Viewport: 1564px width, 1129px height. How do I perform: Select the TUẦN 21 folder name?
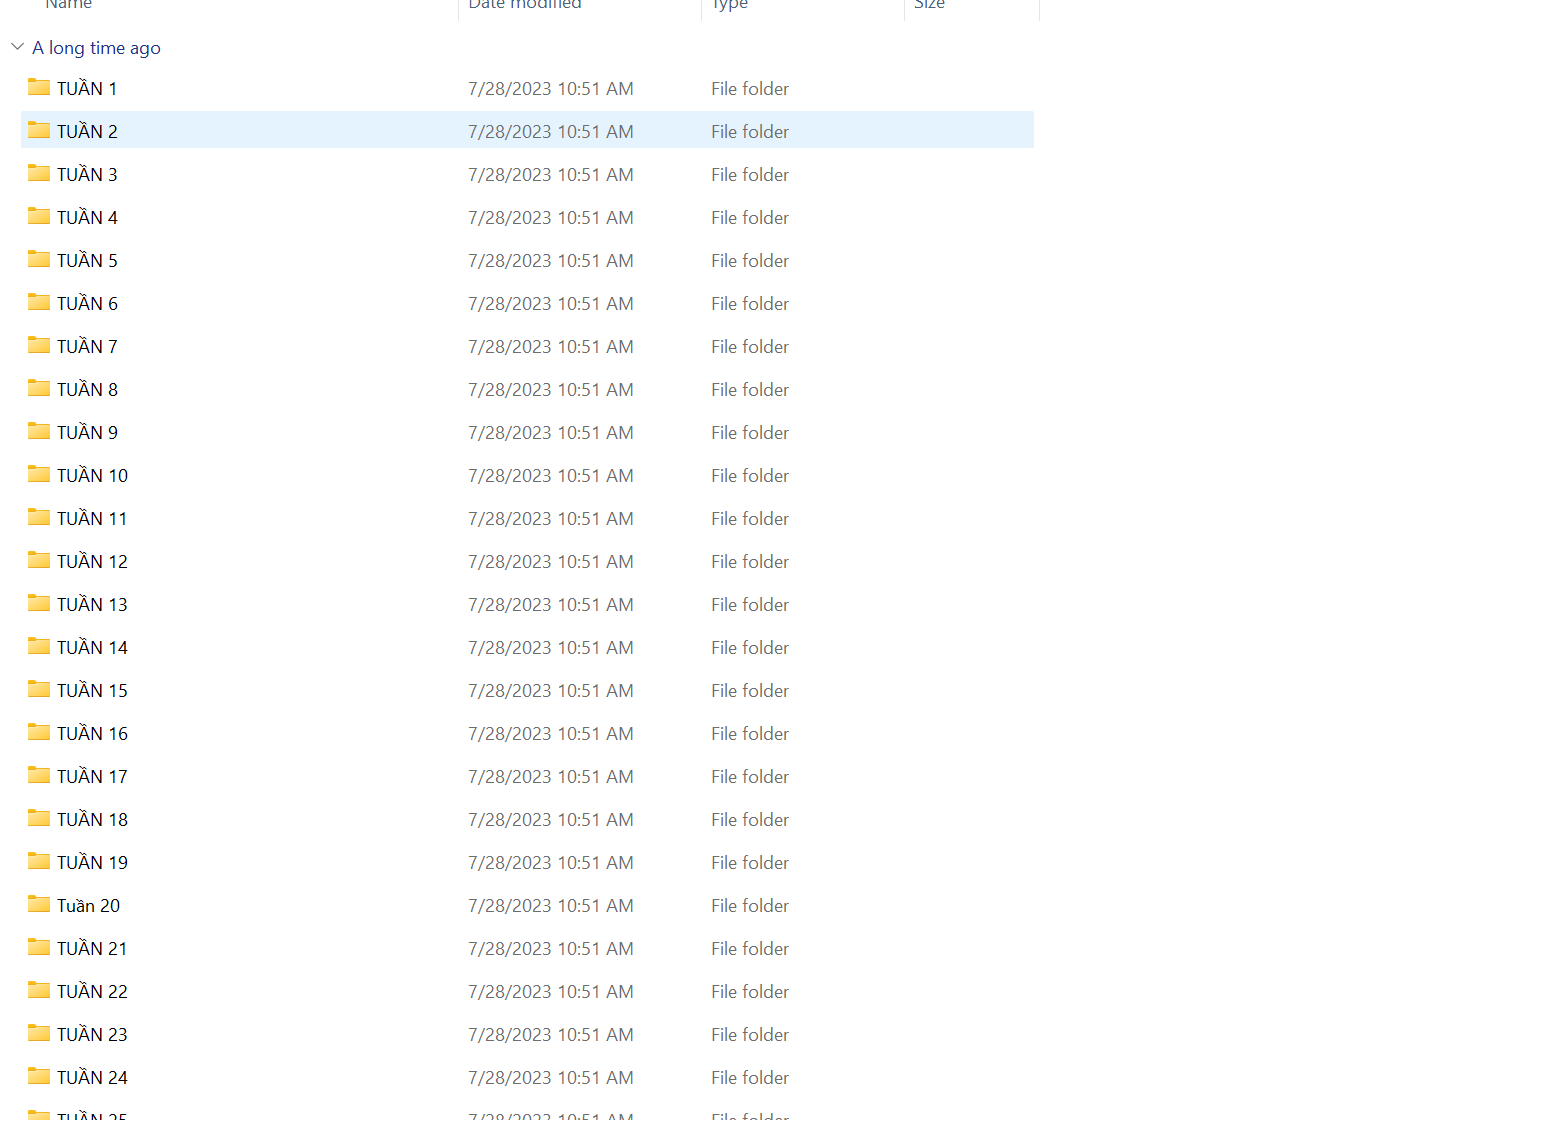[92, 949]
